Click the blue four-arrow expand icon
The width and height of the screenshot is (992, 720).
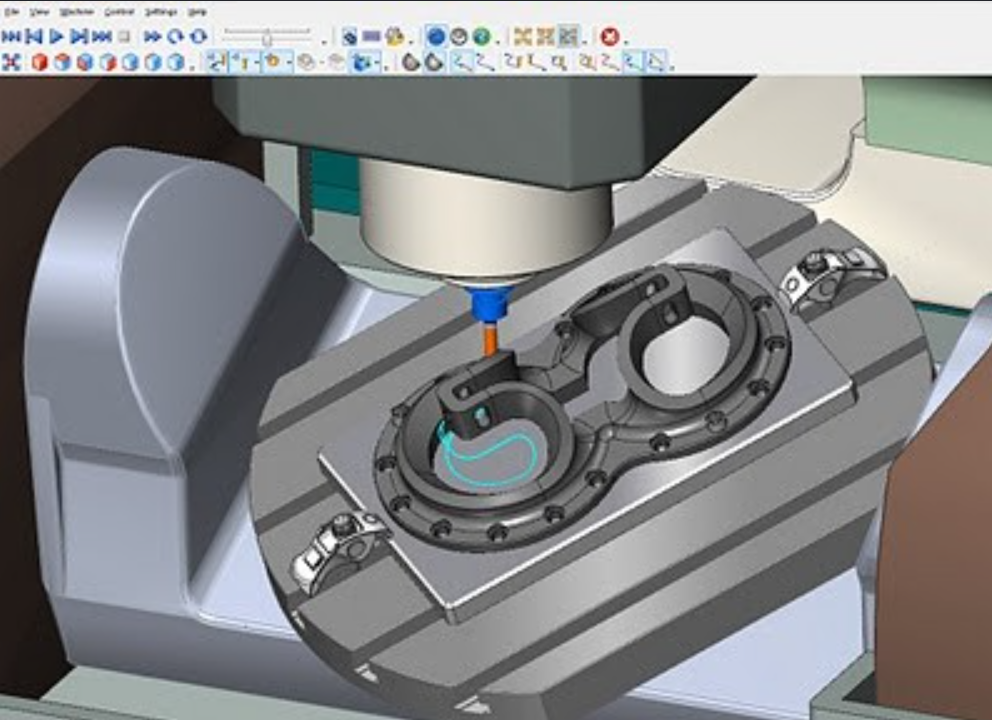point(11,61)
